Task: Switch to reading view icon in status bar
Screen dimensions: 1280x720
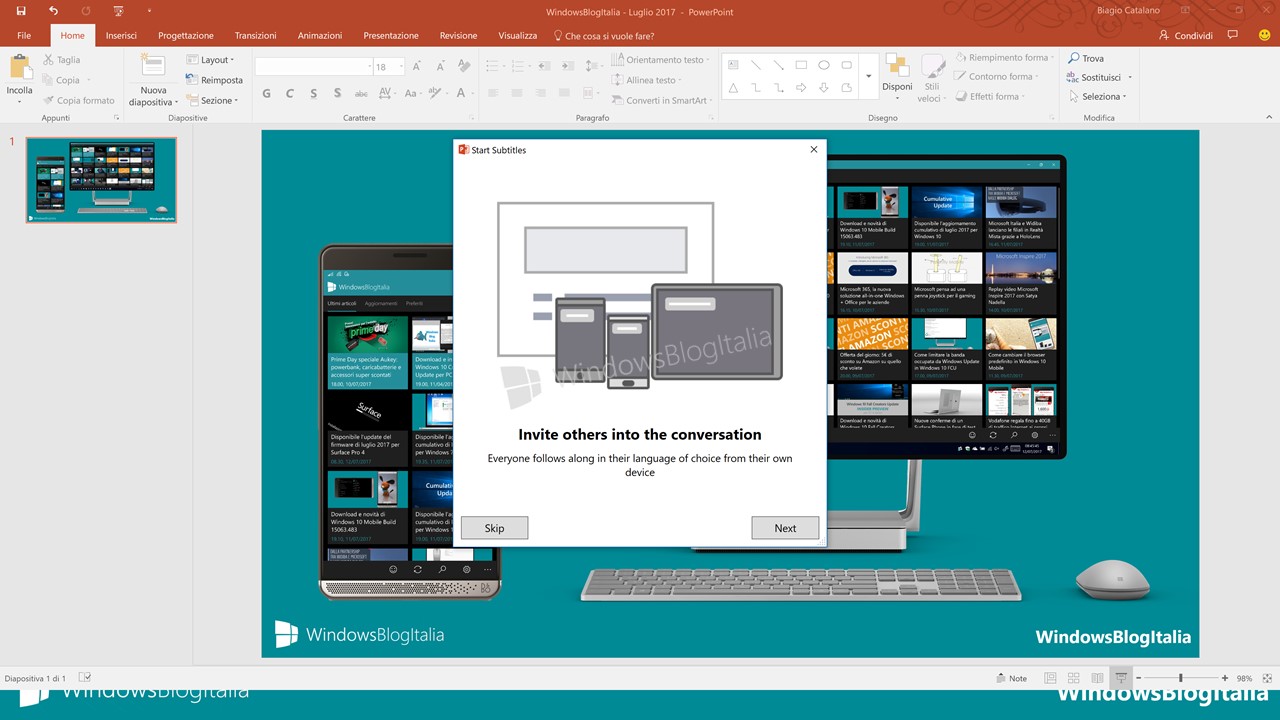Action: [x=1097, y=678]
